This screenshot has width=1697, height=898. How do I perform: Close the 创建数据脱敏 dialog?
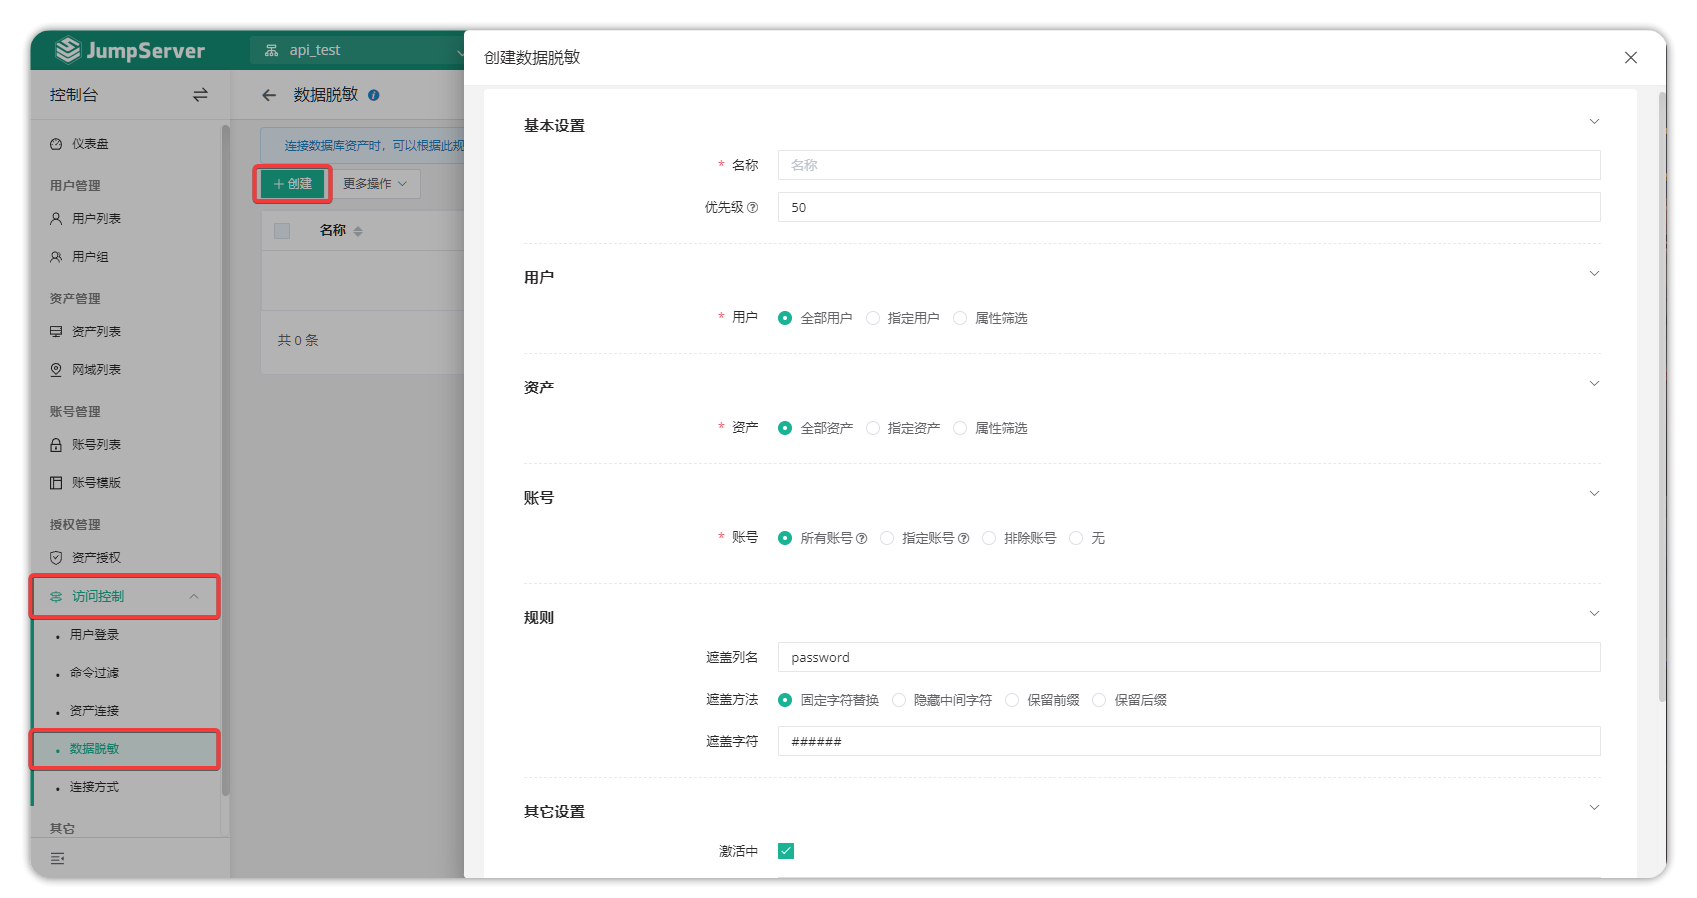(x=1631, y=58)
